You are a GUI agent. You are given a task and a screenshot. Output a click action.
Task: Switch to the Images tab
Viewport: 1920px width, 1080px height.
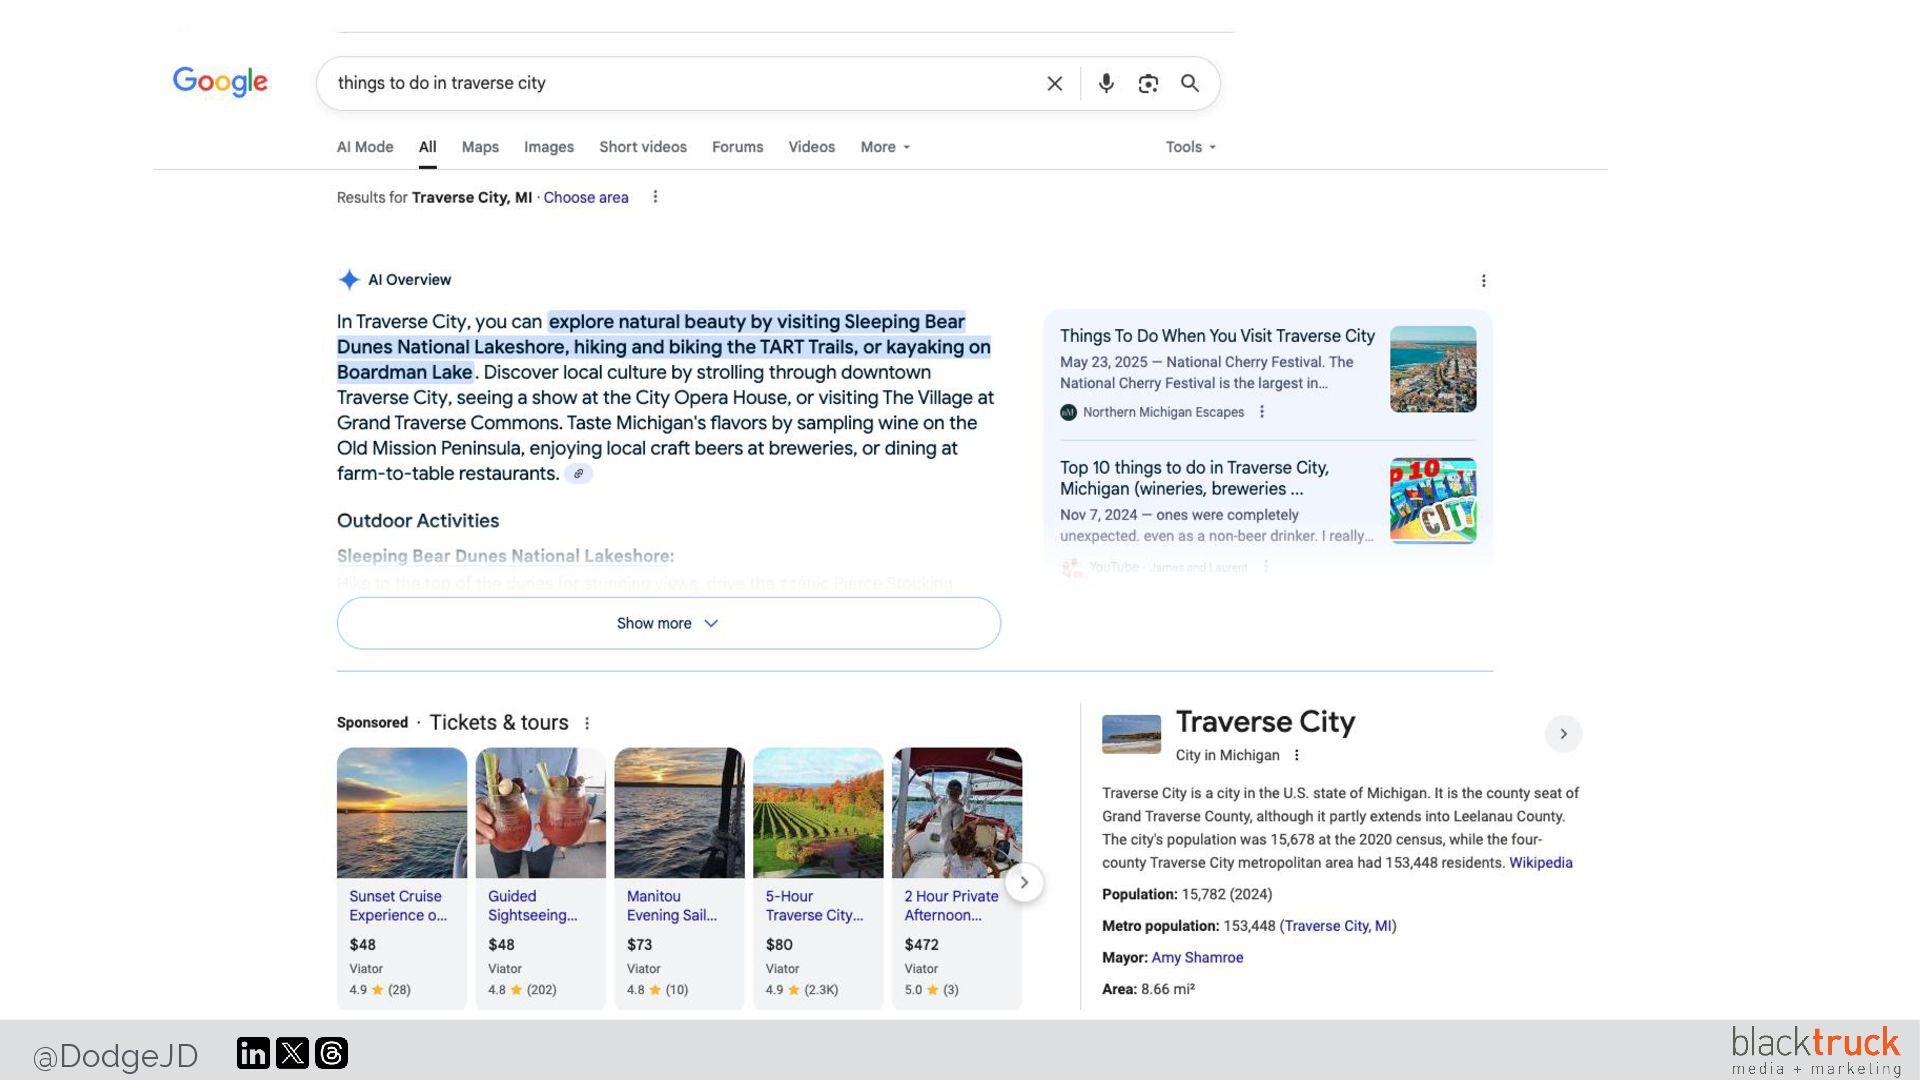(x=548, y=147)
